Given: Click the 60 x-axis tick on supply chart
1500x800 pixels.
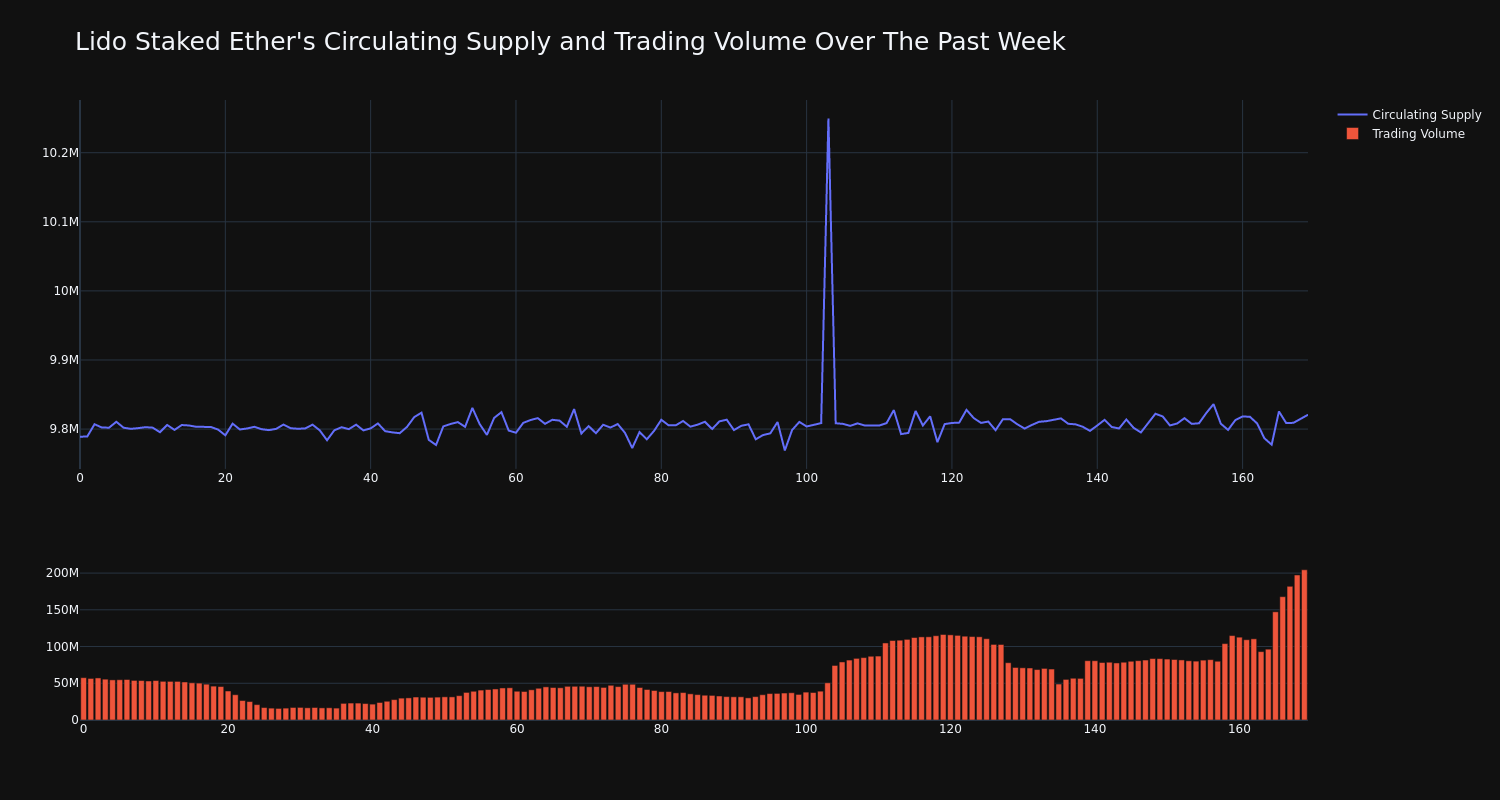Looking at the screenshot, I should tap(515, 478).
